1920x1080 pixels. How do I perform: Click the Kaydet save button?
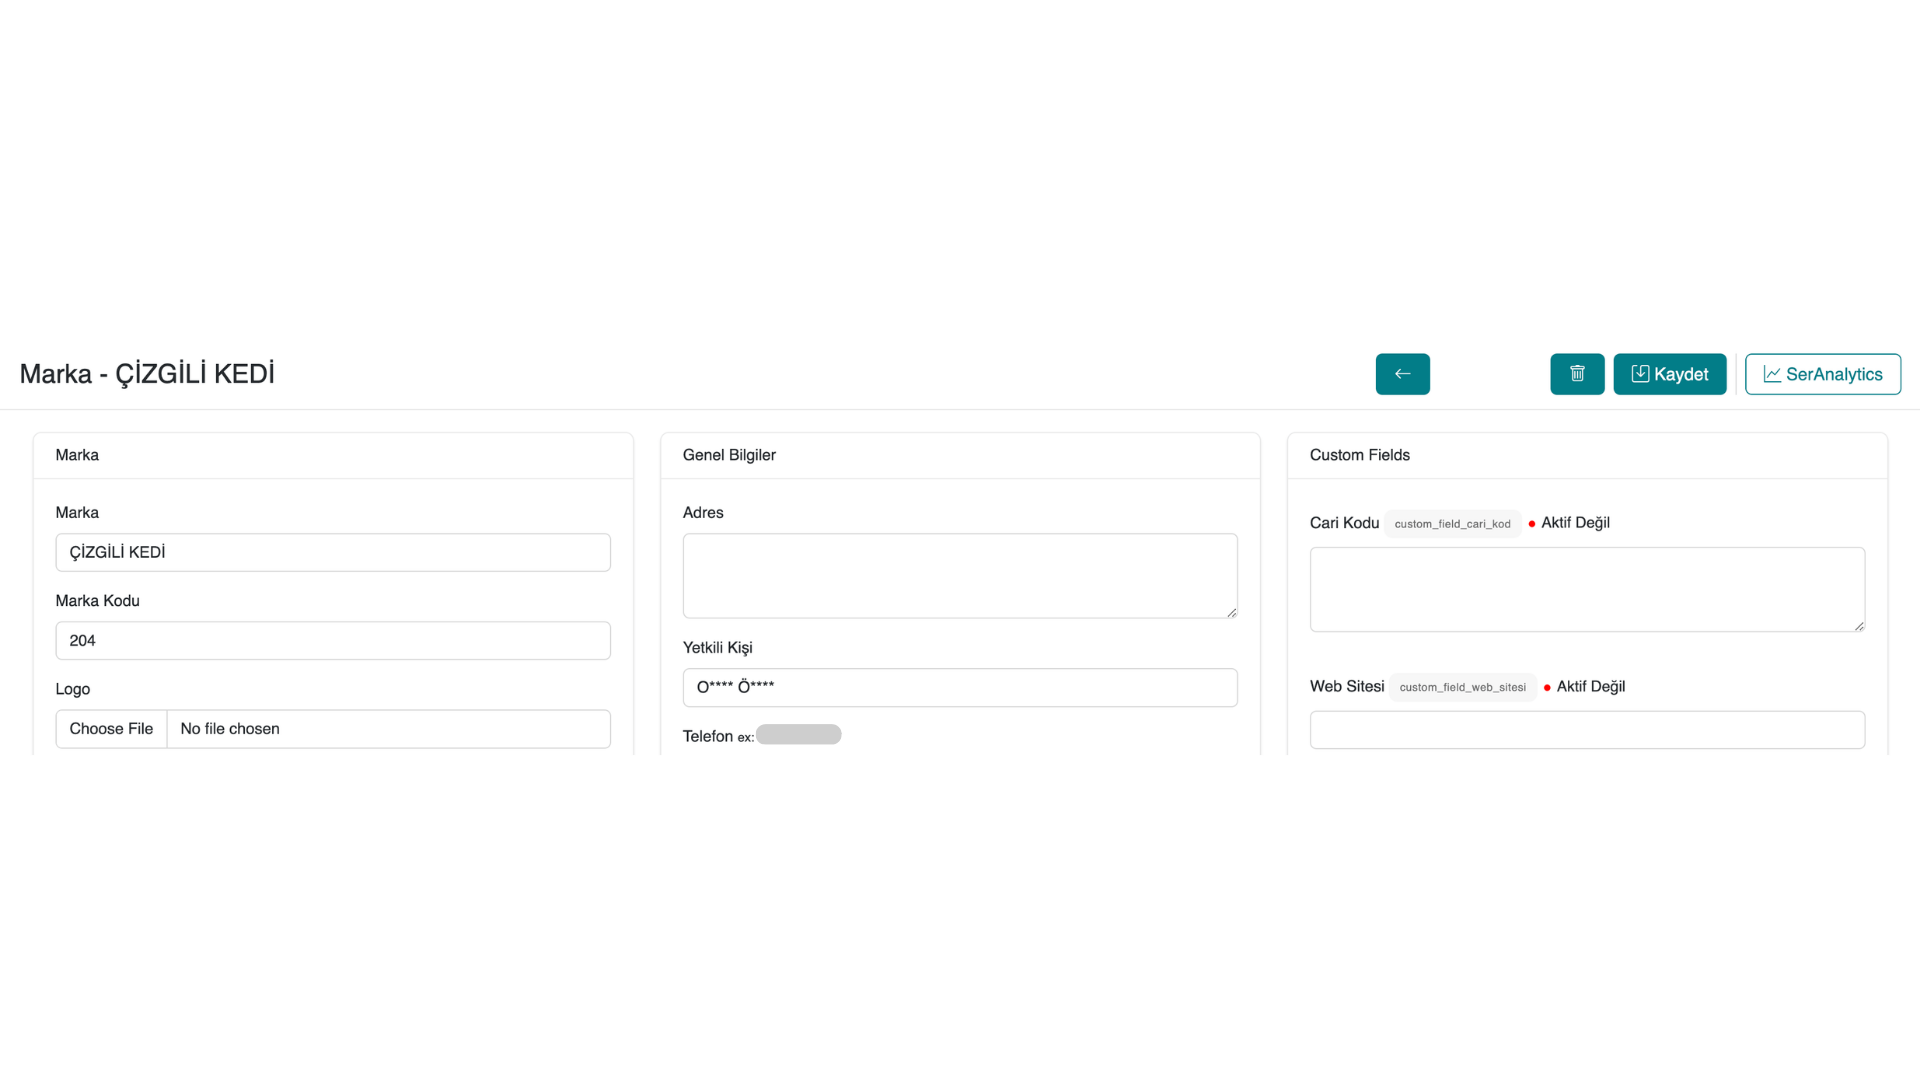click(1669, 374)
